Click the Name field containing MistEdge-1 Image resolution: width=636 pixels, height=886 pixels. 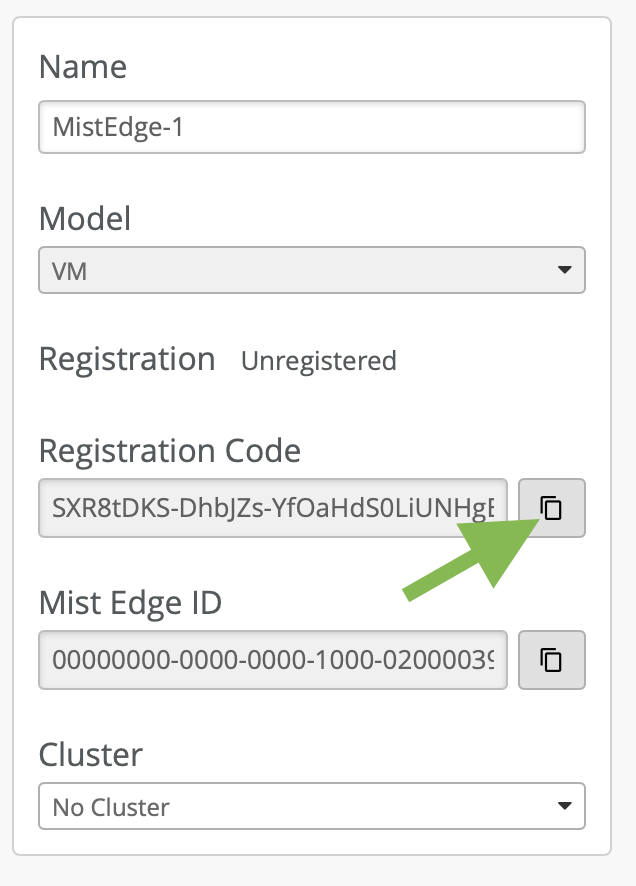[311, 127]
